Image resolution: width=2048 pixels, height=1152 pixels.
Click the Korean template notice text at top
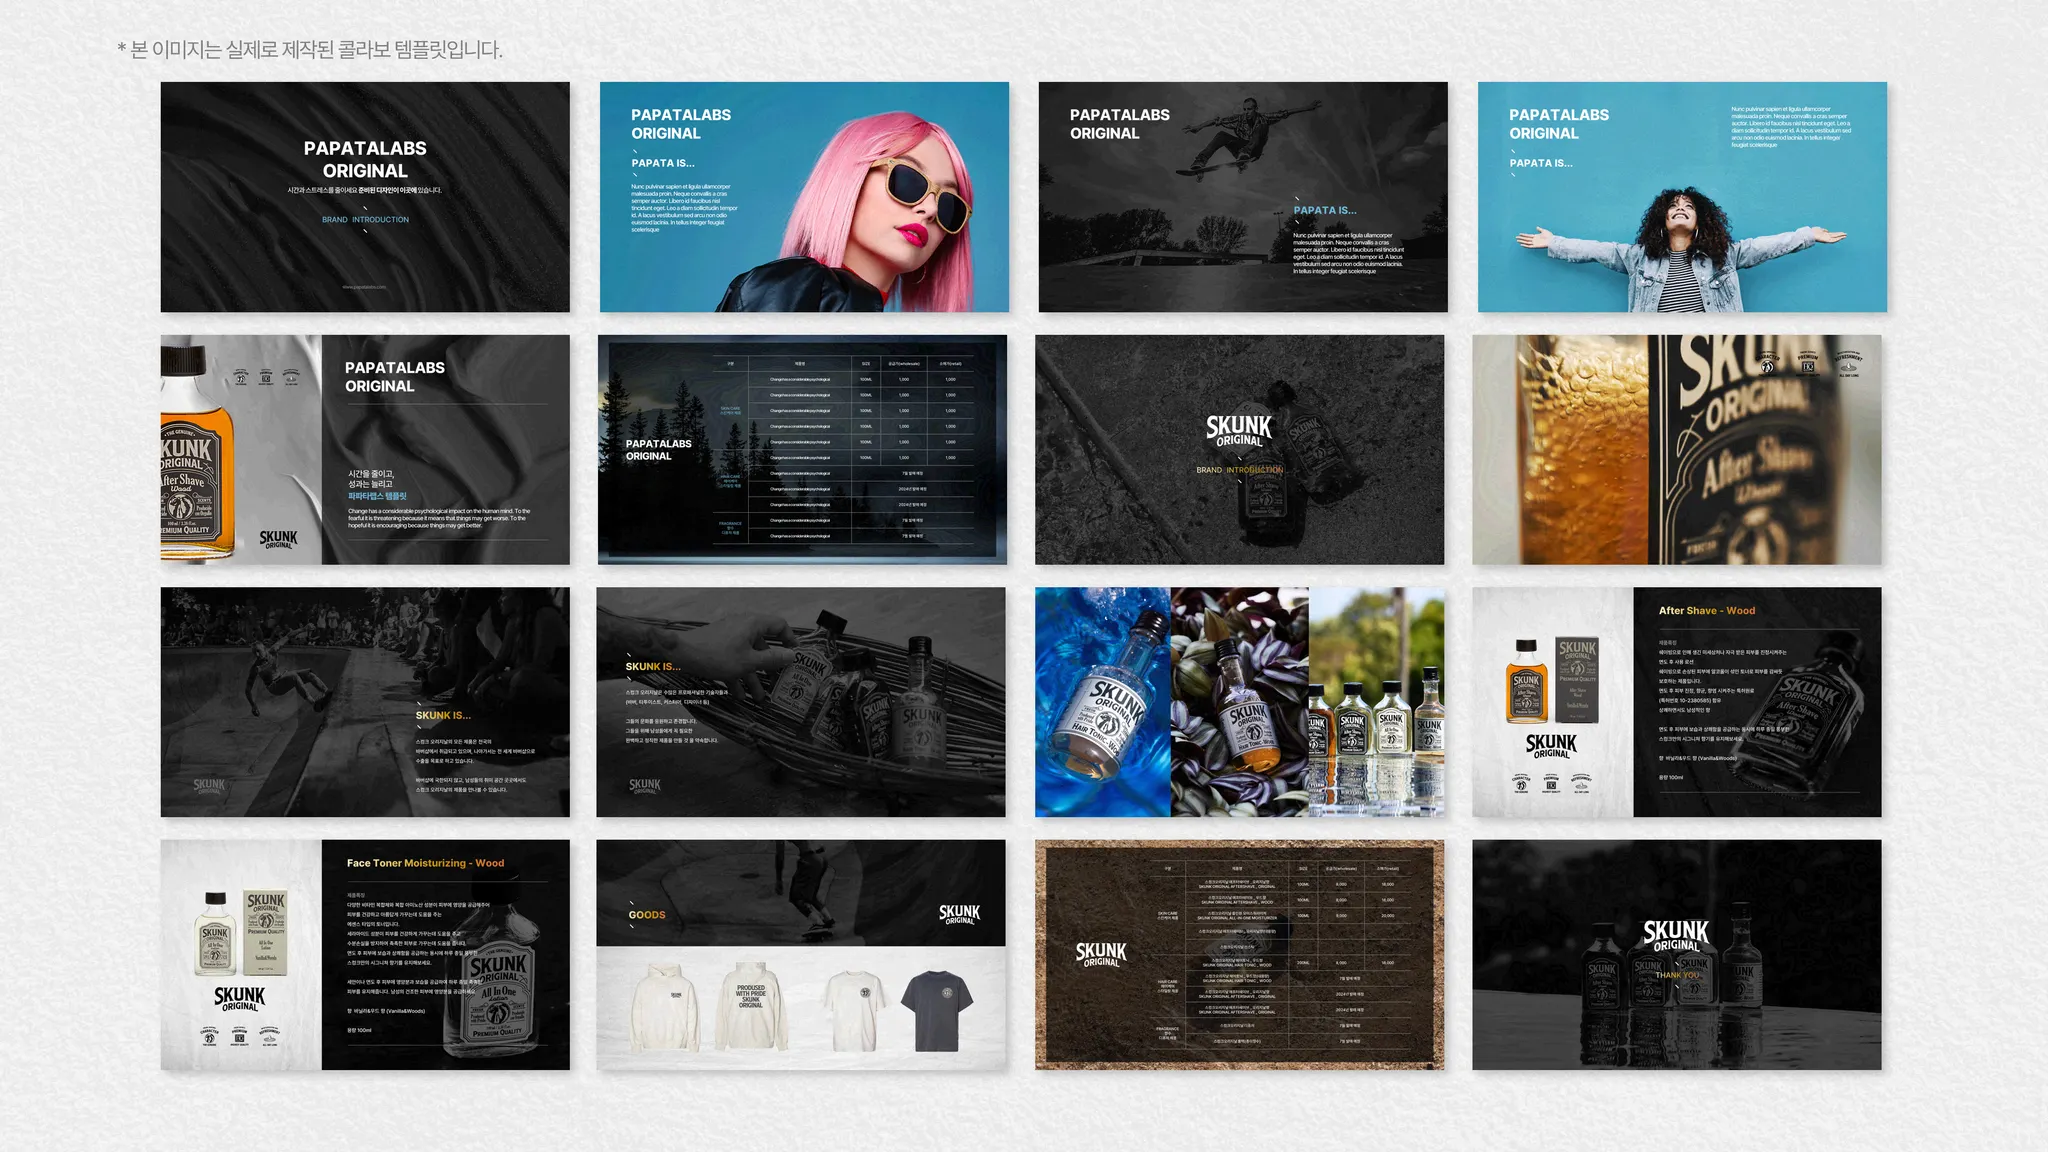pos(310,49)
